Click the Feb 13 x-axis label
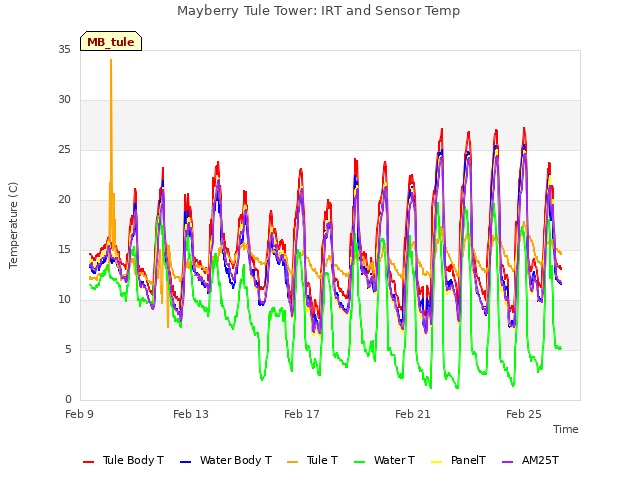 [x=191, y=414]
